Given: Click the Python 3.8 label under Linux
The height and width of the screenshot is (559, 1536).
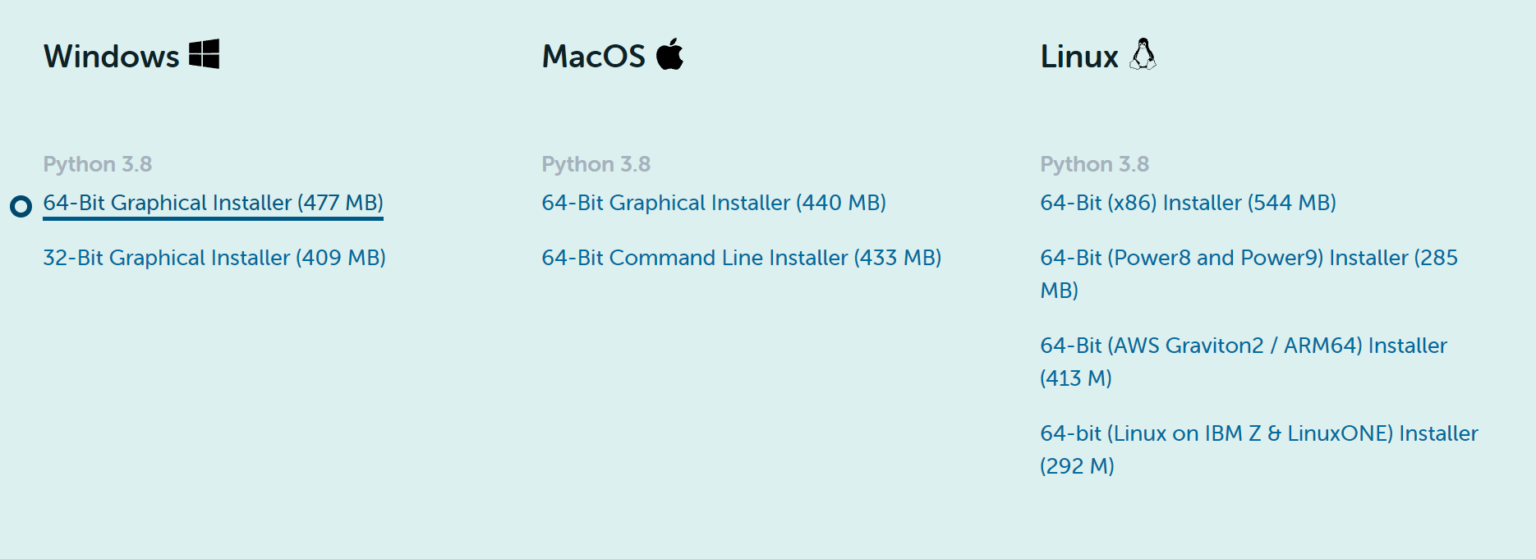Looking at the screenshot, I should coord(1094,164).
